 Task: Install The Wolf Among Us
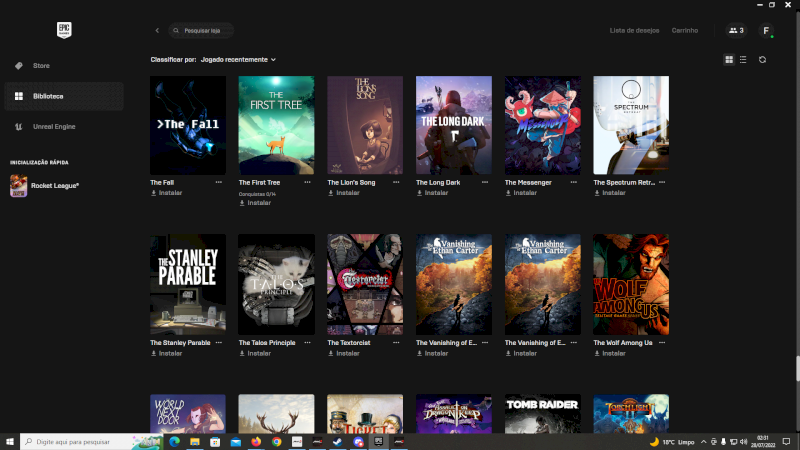point(610,353)
